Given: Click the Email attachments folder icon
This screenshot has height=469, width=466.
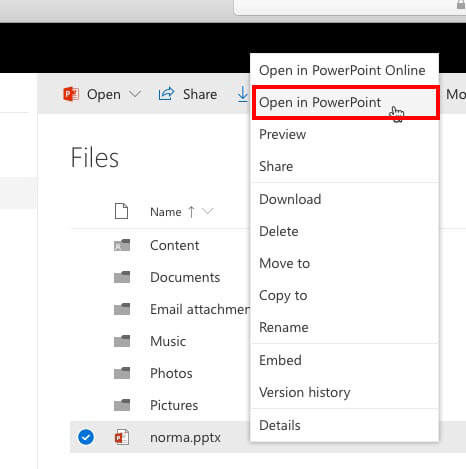Looking at the screenshot, I should pos(122,309).
